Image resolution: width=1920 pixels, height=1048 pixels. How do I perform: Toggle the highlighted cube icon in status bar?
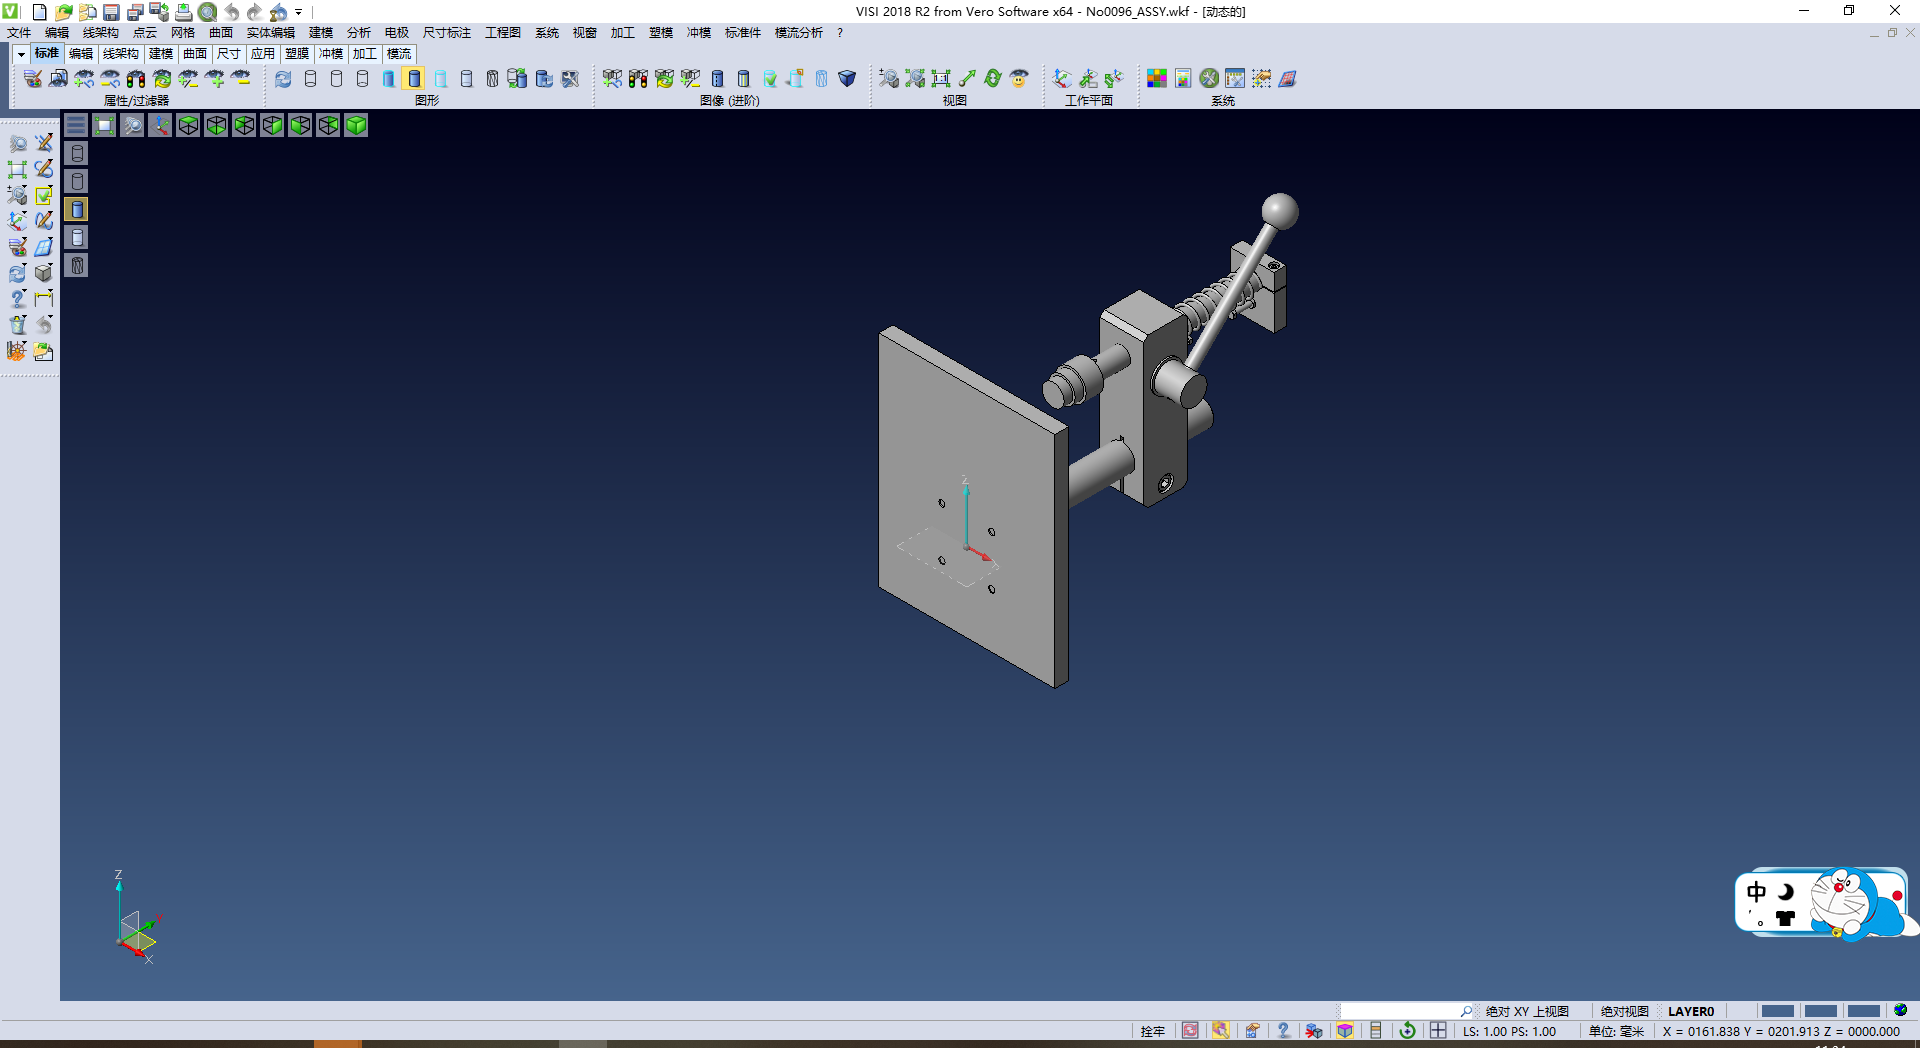pyautogui.click(x=1345, y=1031)
